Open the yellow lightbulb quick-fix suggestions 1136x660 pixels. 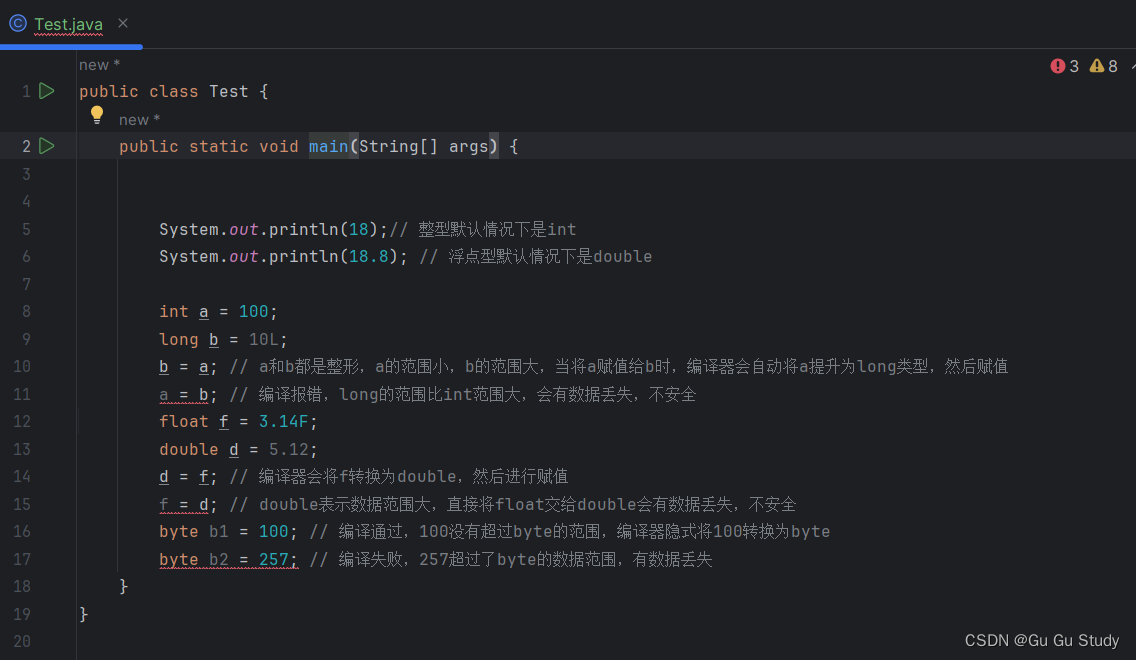(x=97, y=115)
